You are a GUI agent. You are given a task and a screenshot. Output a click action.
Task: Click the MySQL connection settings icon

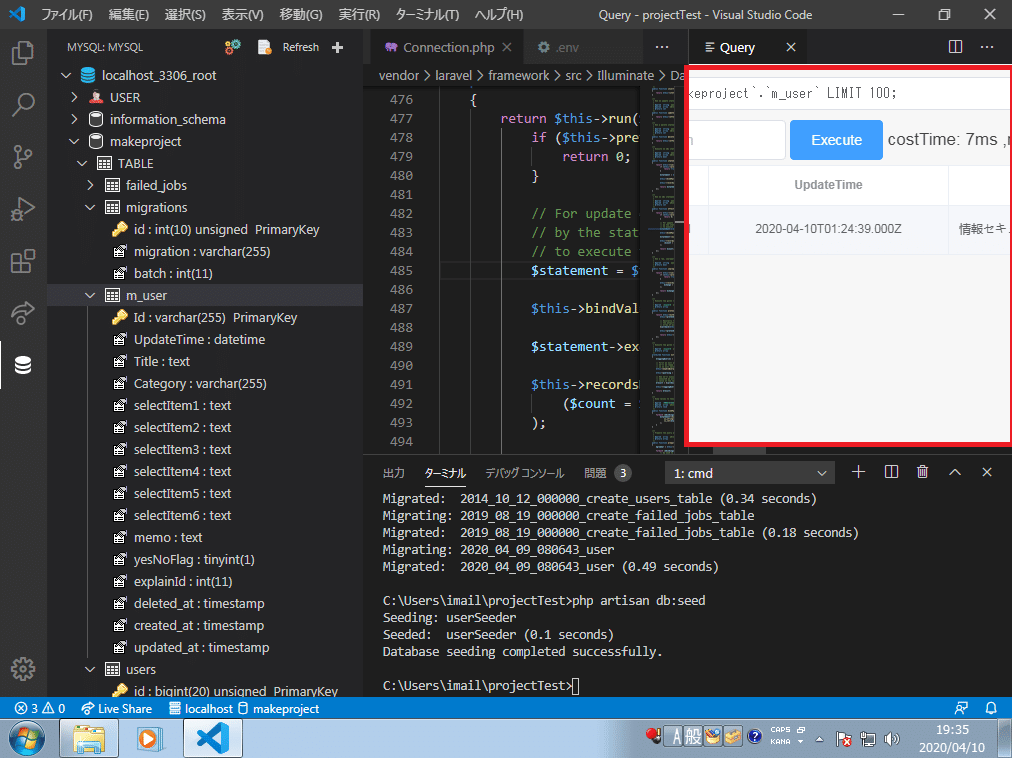coord(232,47)
